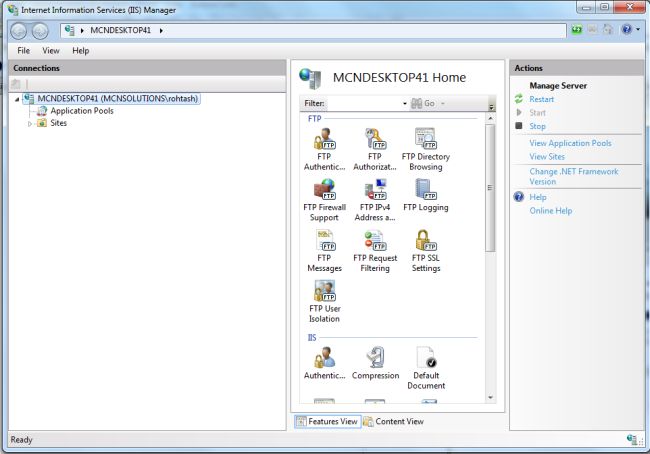Viewport: 650px width, 454px height.
Task: Click the Help link in Actions
Action: pos(538,197)
